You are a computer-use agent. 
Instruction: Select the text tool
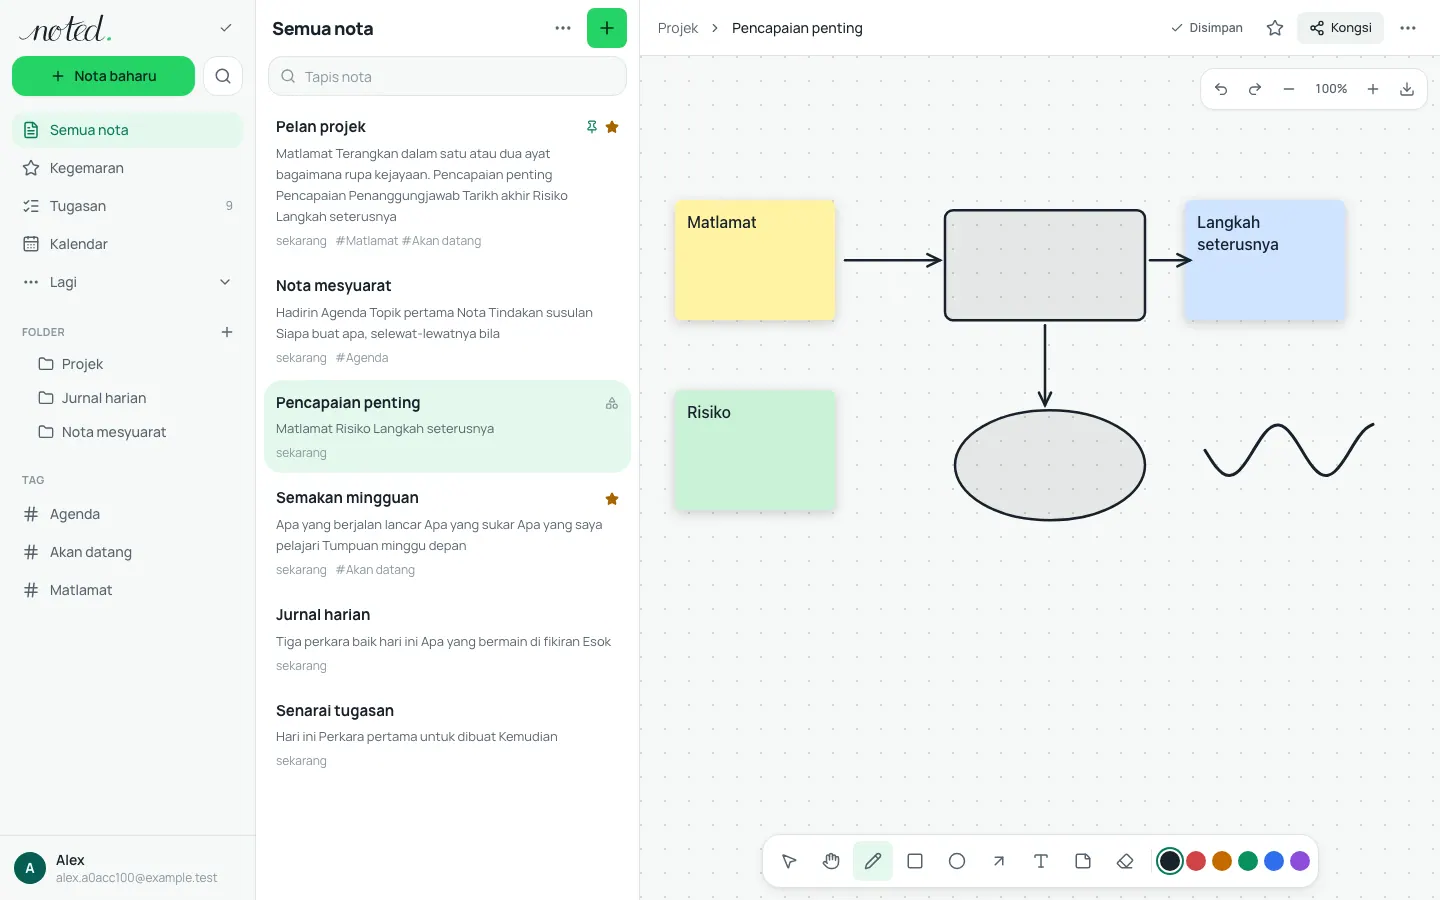(x=1041, y=861)
